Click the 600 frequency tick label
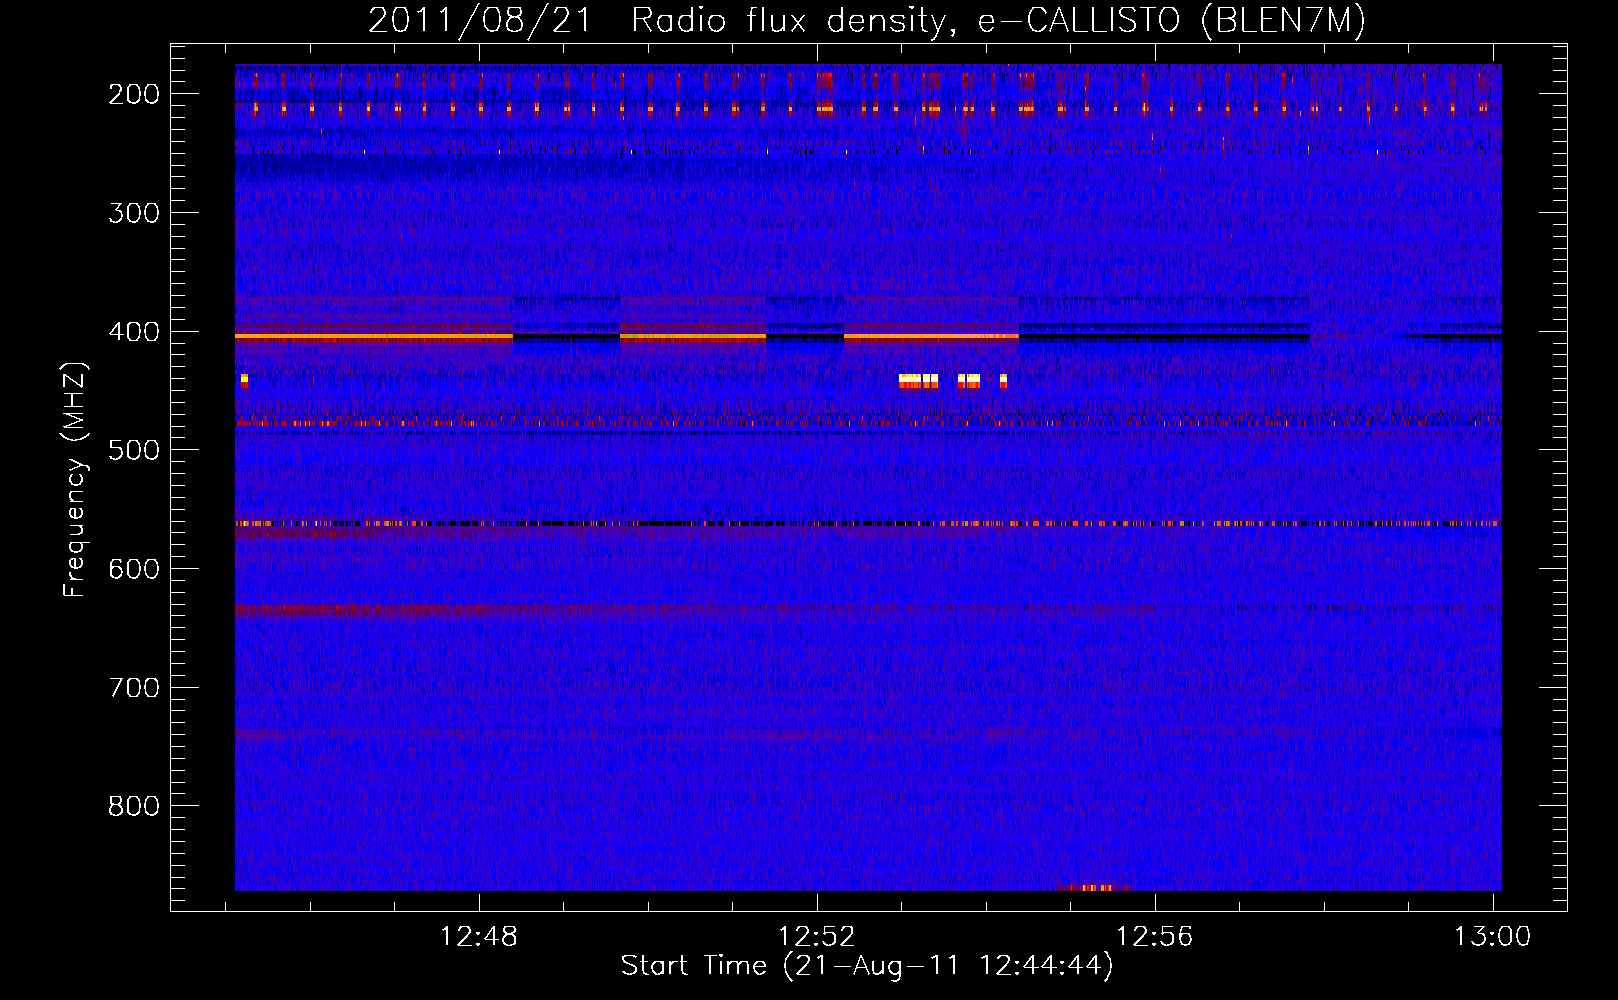 134,568
